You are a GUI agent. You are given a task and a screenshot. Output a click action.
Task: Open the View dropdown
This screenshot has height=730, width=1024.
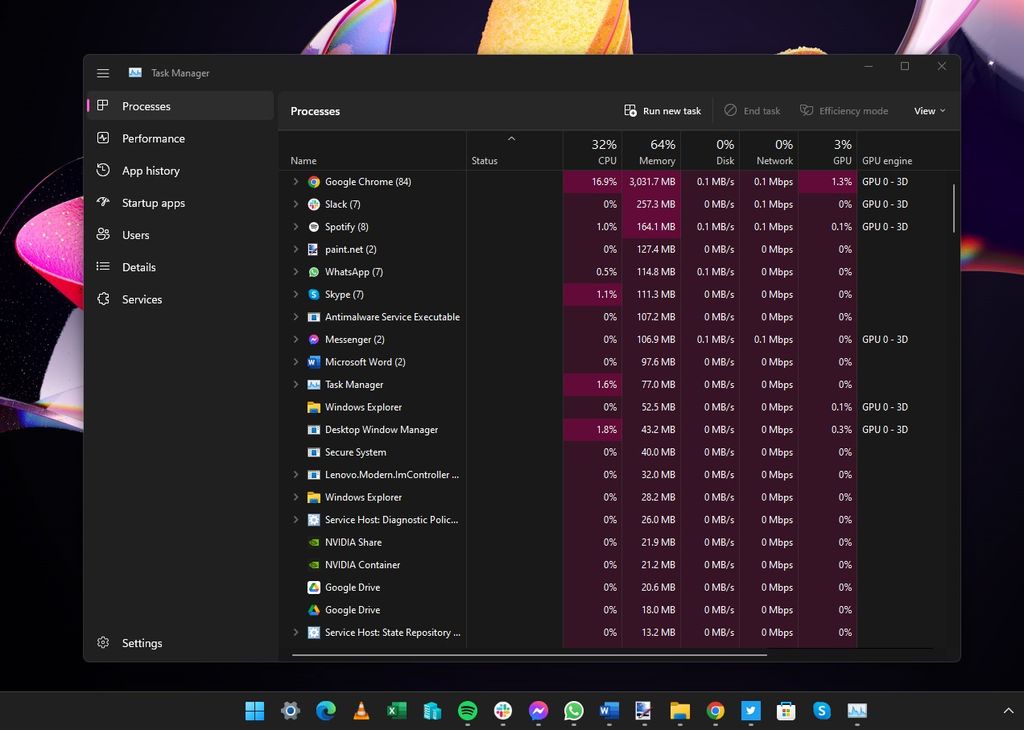coord(928,110)
